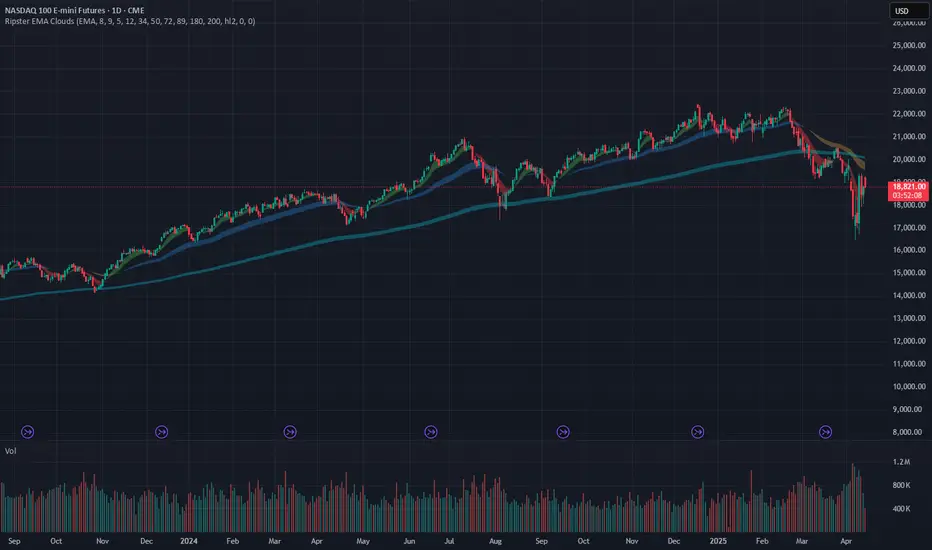
Task: Click the Apr label at the time axis end
Action: pyautogui.click(x=846, y=541)
